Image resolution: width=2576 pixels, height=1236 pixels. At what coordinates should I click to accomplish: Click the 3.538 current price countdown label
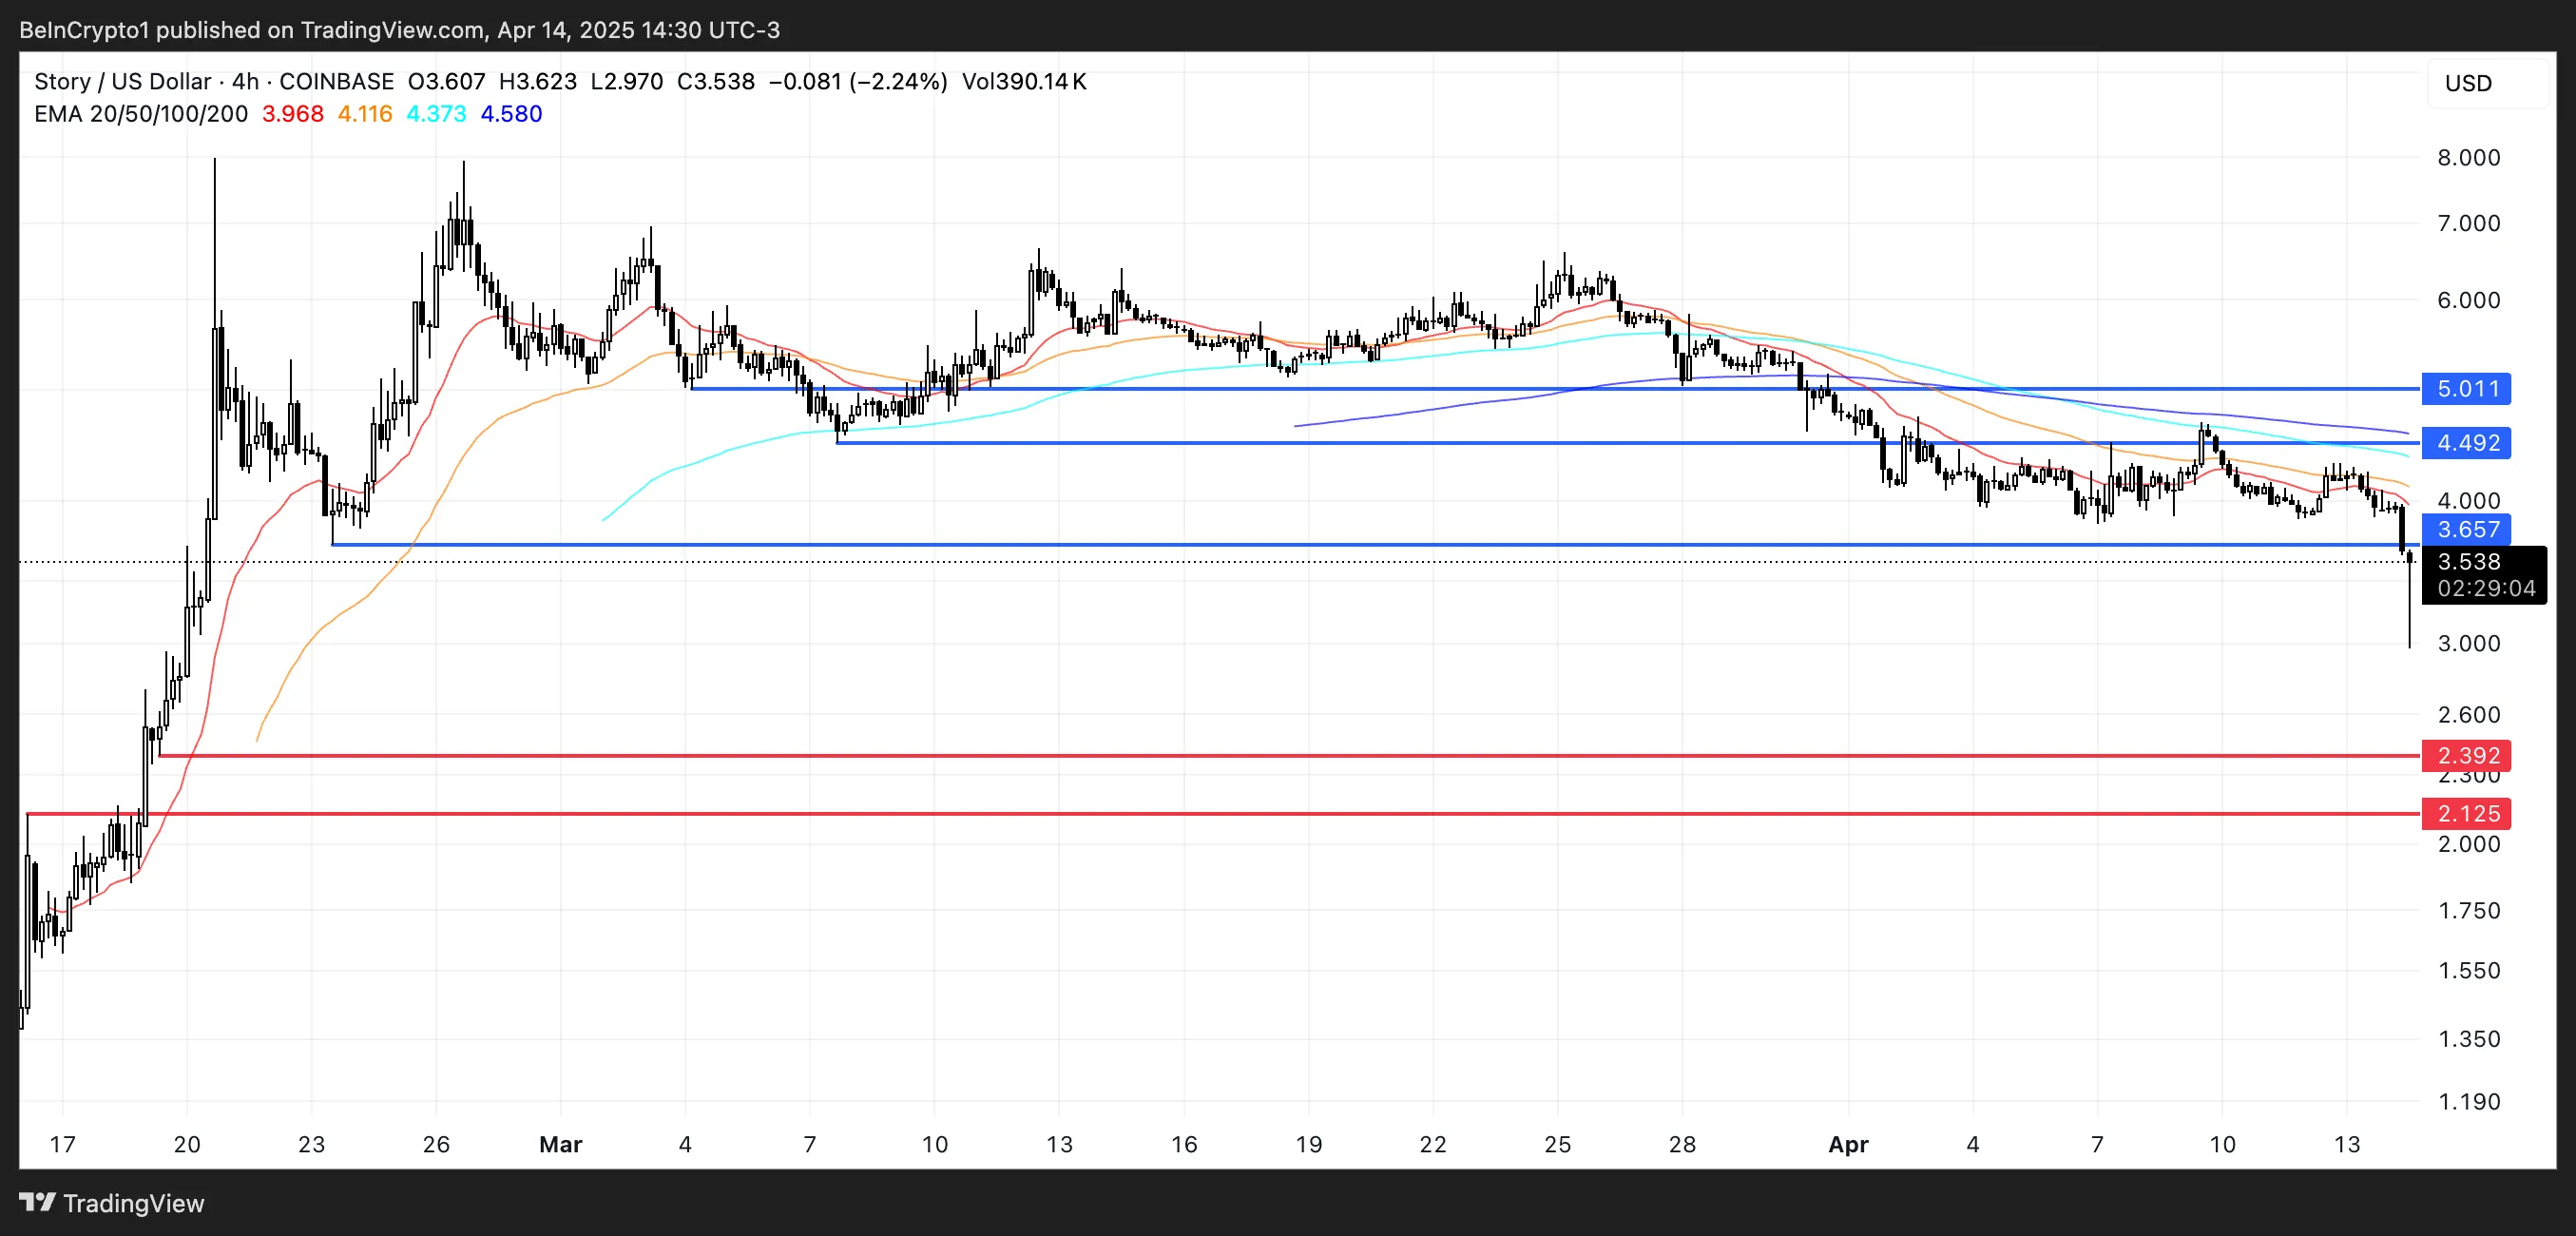pyautogui.click(x=2484, y=575)
